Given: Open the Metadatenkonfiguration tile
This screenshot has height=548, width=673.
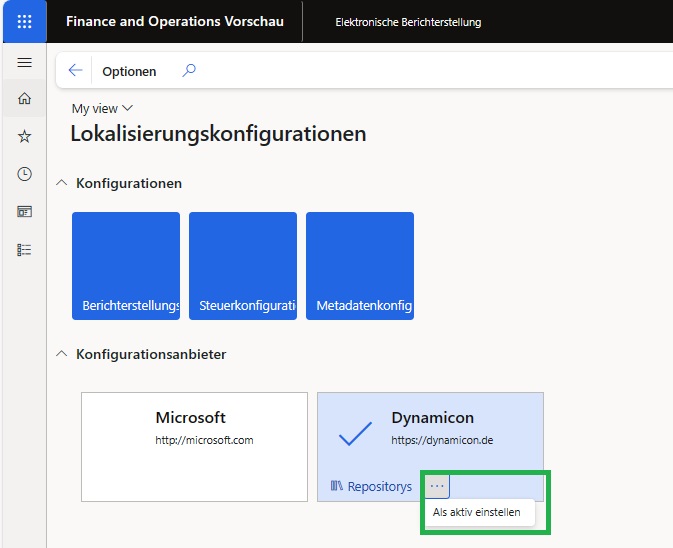Looking at the screenshot, I should click(x=360, y=266).
